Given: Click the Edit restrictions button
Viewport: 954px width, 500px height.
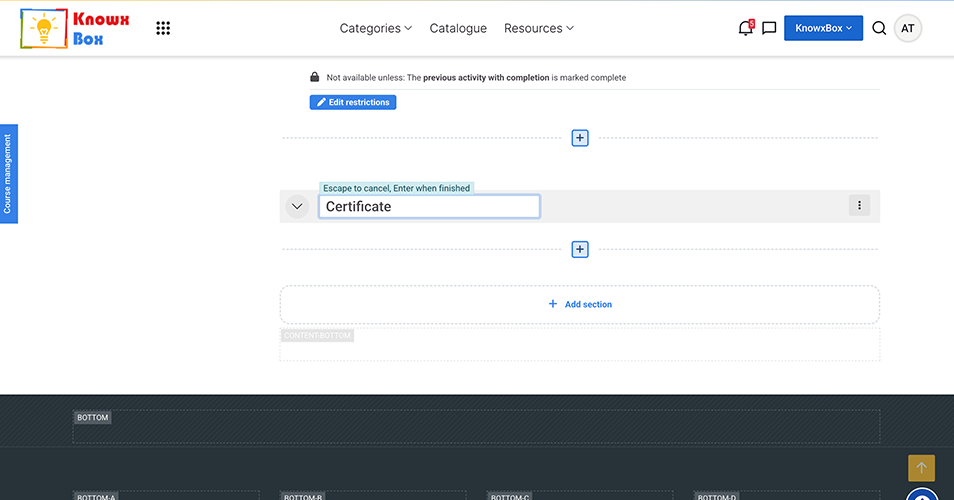Looking at the screenshot, I should 353,102.
